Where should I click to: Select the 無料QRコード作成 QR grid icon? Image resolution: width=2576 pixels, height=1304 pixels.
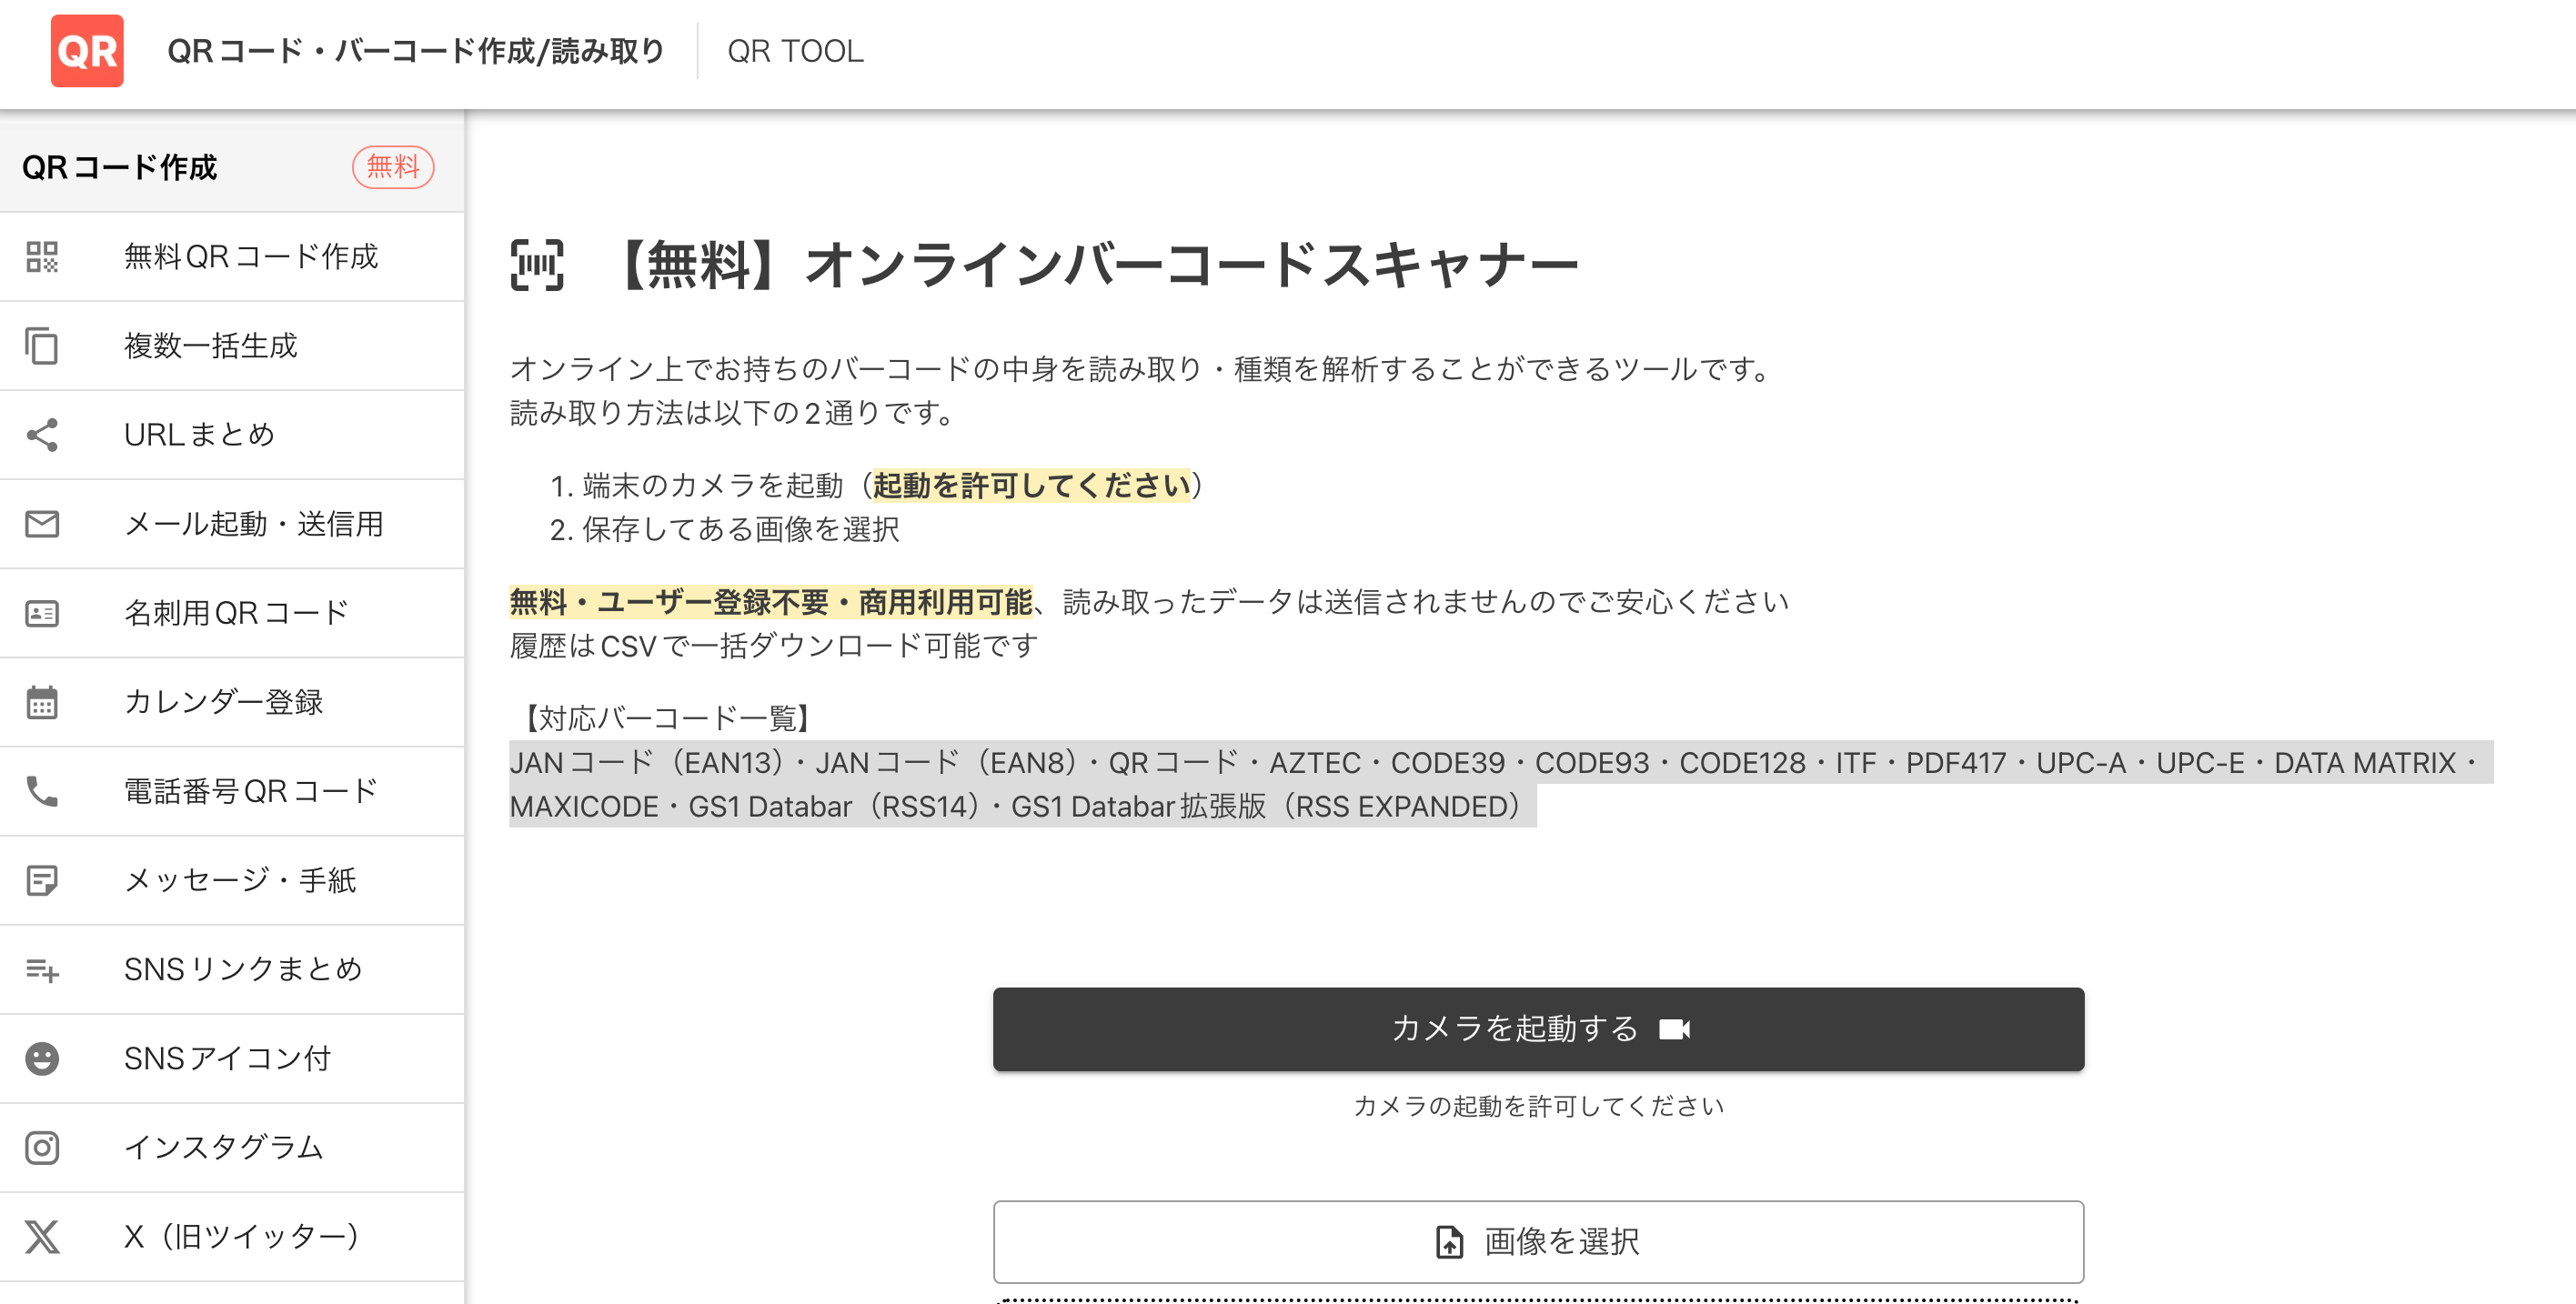[x=44, y=257]
